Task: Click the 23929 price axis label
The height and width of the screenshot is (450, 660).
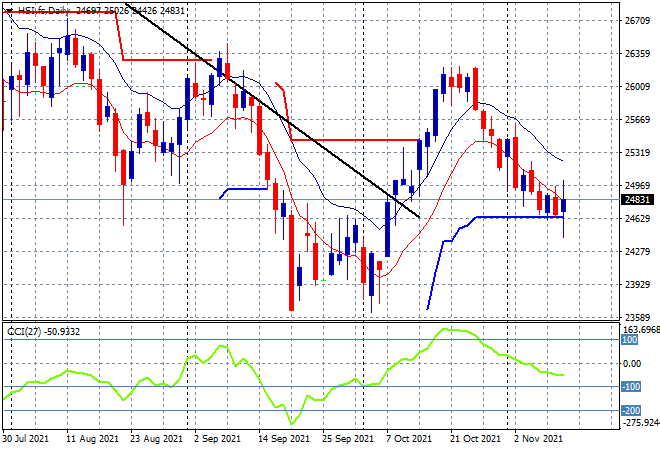Action: (x=637, y=285)
